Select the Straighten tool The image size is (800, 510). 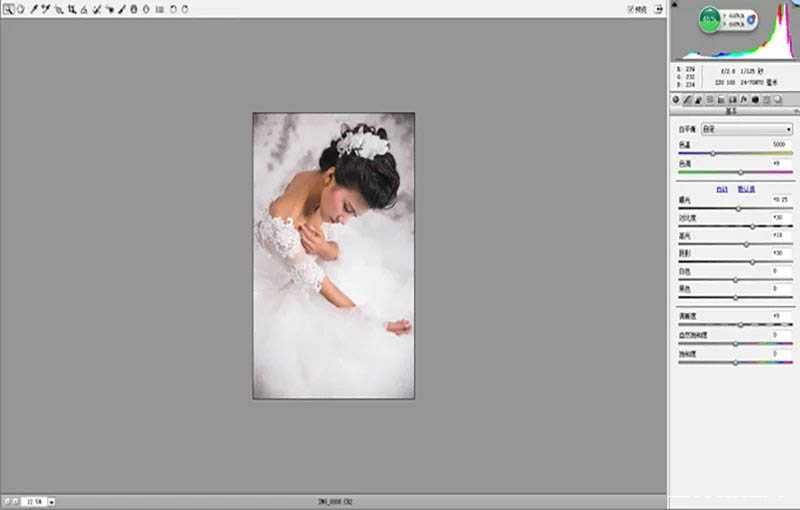84,9
